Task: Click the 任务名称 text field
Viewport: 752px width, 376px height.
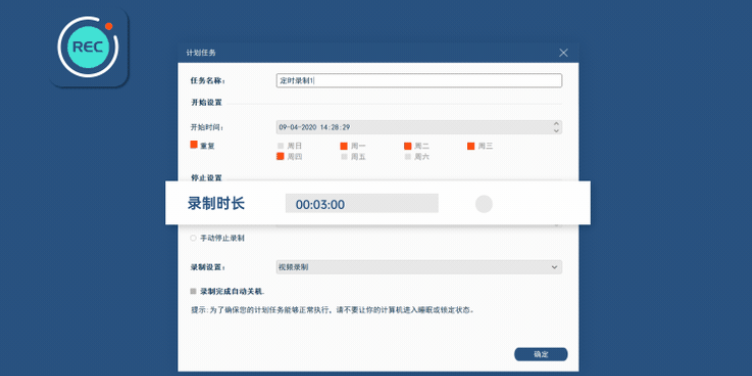Action: coord(419,81)
